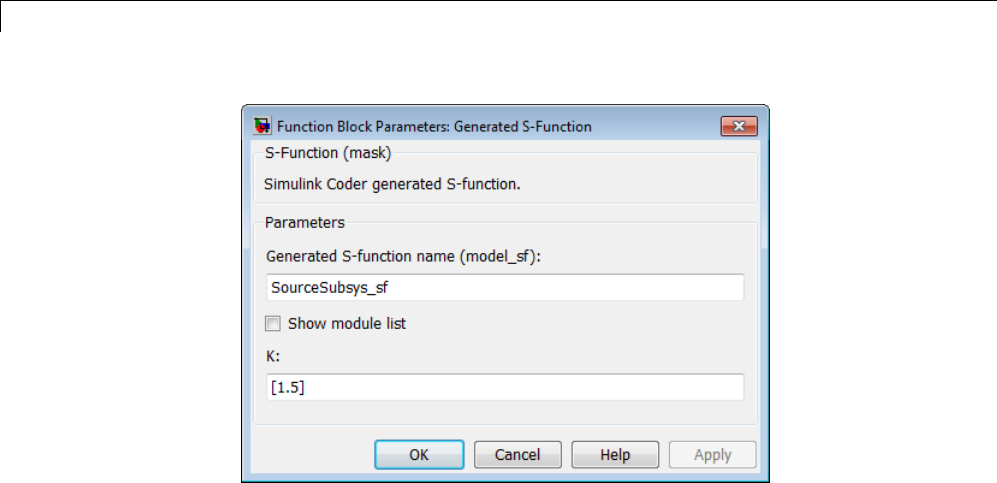This screenshot has height=483, width=997.
Task: Click the empty button-row area left of OK
Action: click(x=310, y=455)
